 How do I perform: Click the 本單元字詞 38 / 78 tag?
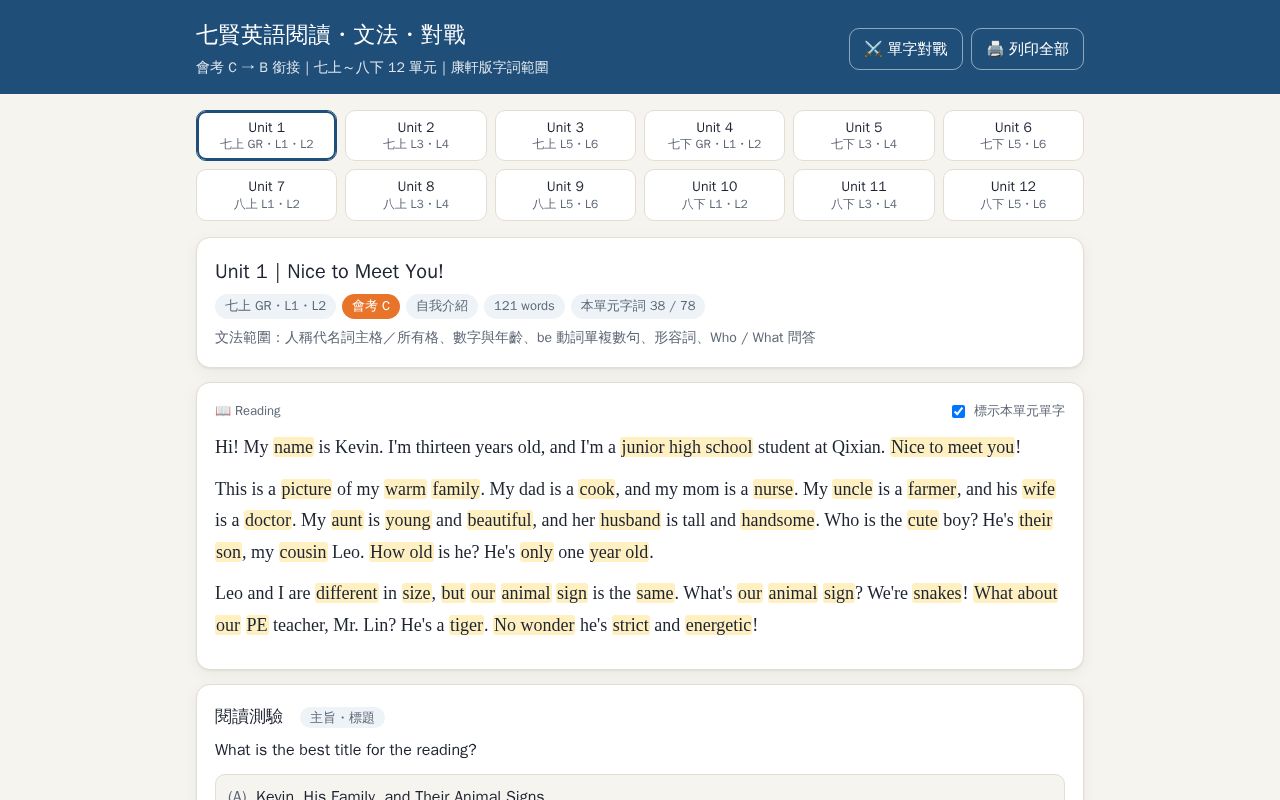tap(638, 306)
